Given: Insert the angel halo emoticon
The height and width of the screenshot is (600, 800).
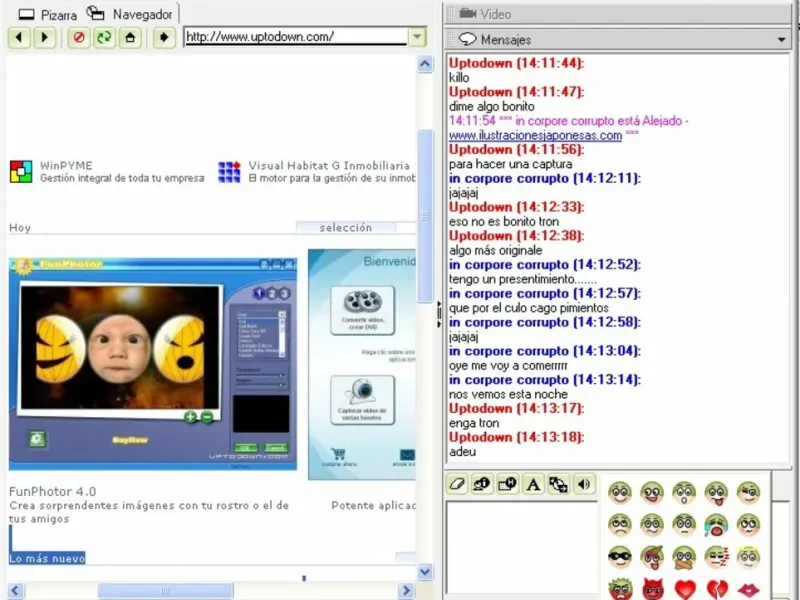Looking at the screenshot, I should (x=748, y=557).
